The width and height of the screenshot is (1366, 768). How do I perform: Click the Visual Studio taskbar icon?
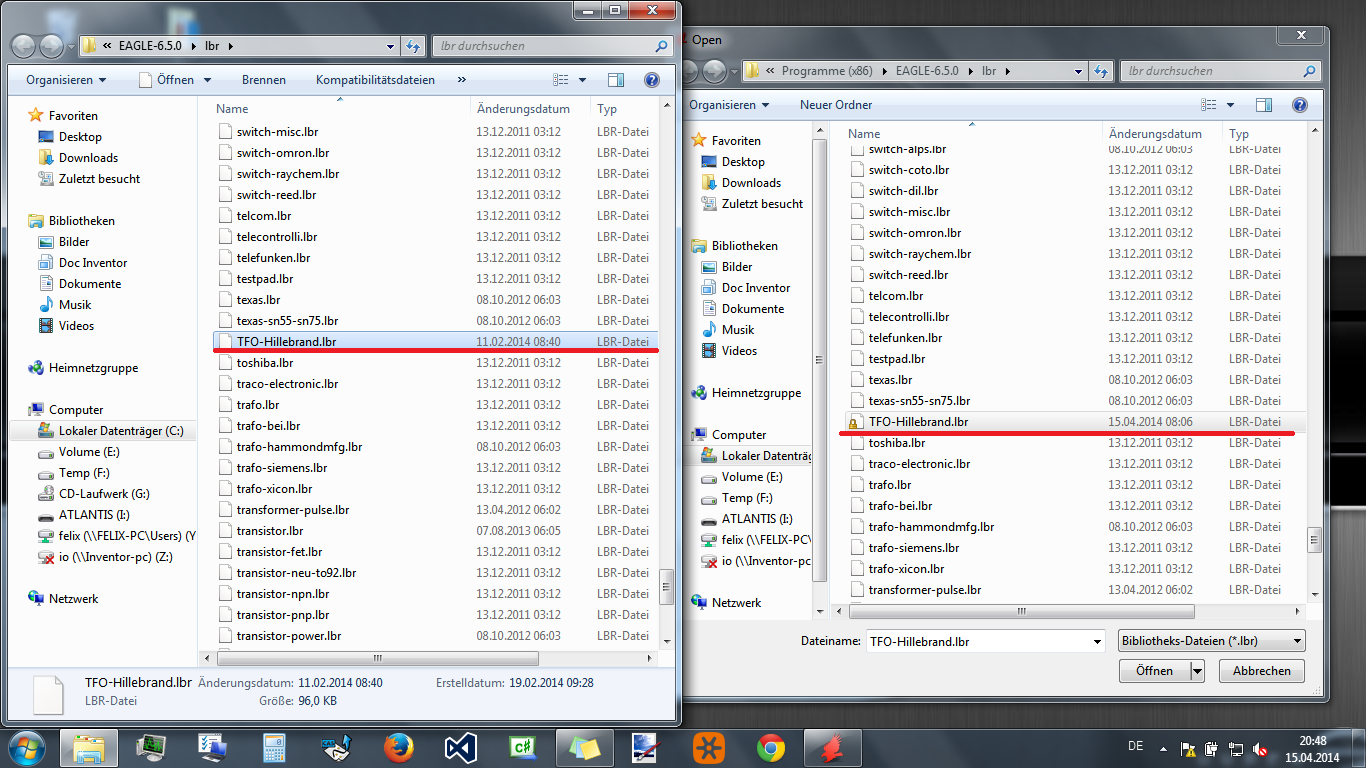(x=460, y=747)
